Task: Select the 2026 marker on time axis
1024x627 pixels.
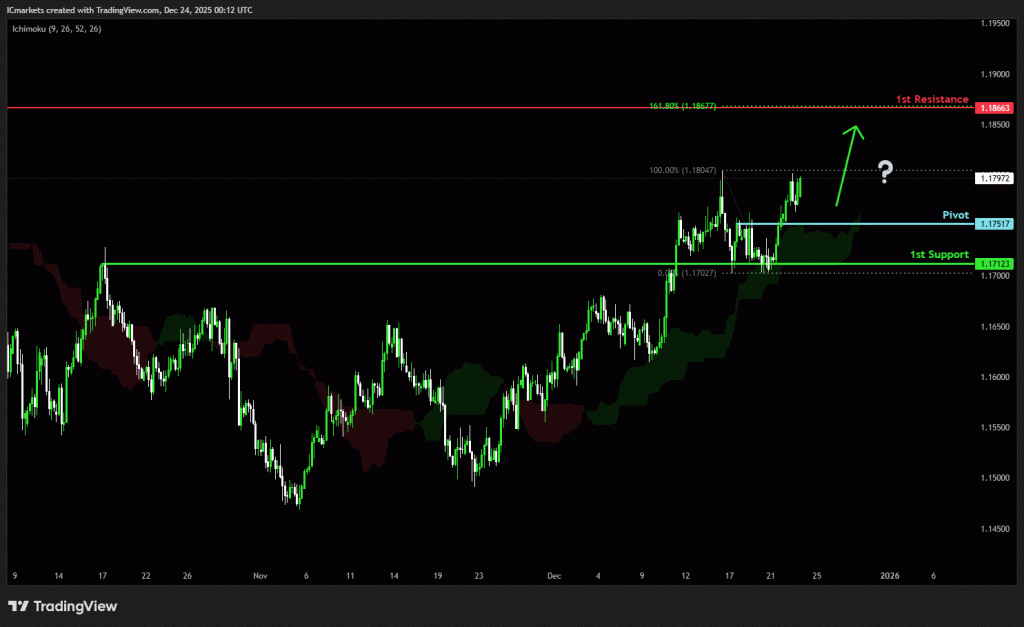Action: click(889, 576)
